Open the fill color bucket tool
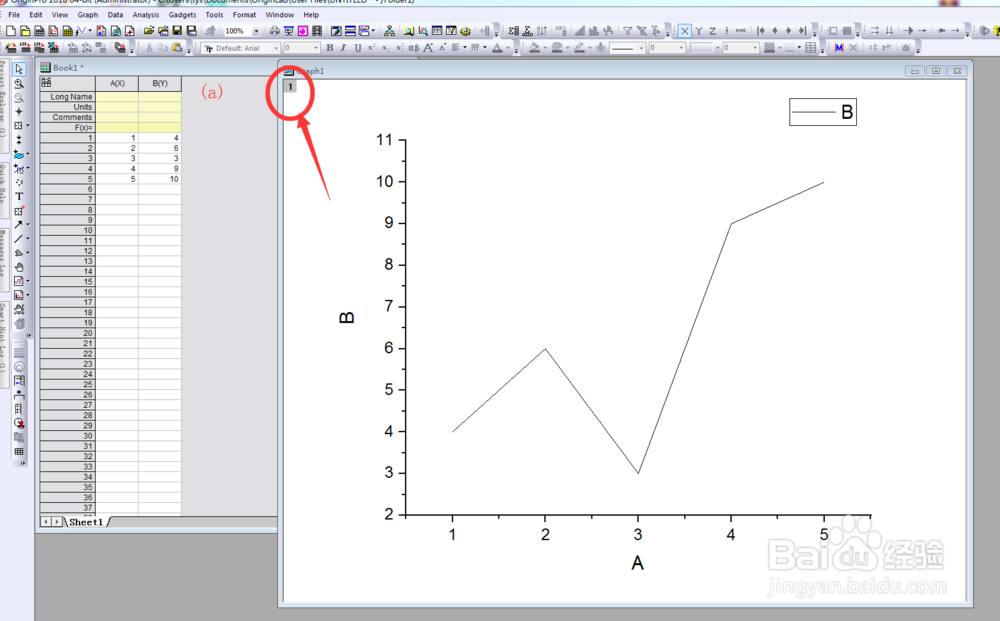This screenshot has height=621, width=1000. point(534,48)
